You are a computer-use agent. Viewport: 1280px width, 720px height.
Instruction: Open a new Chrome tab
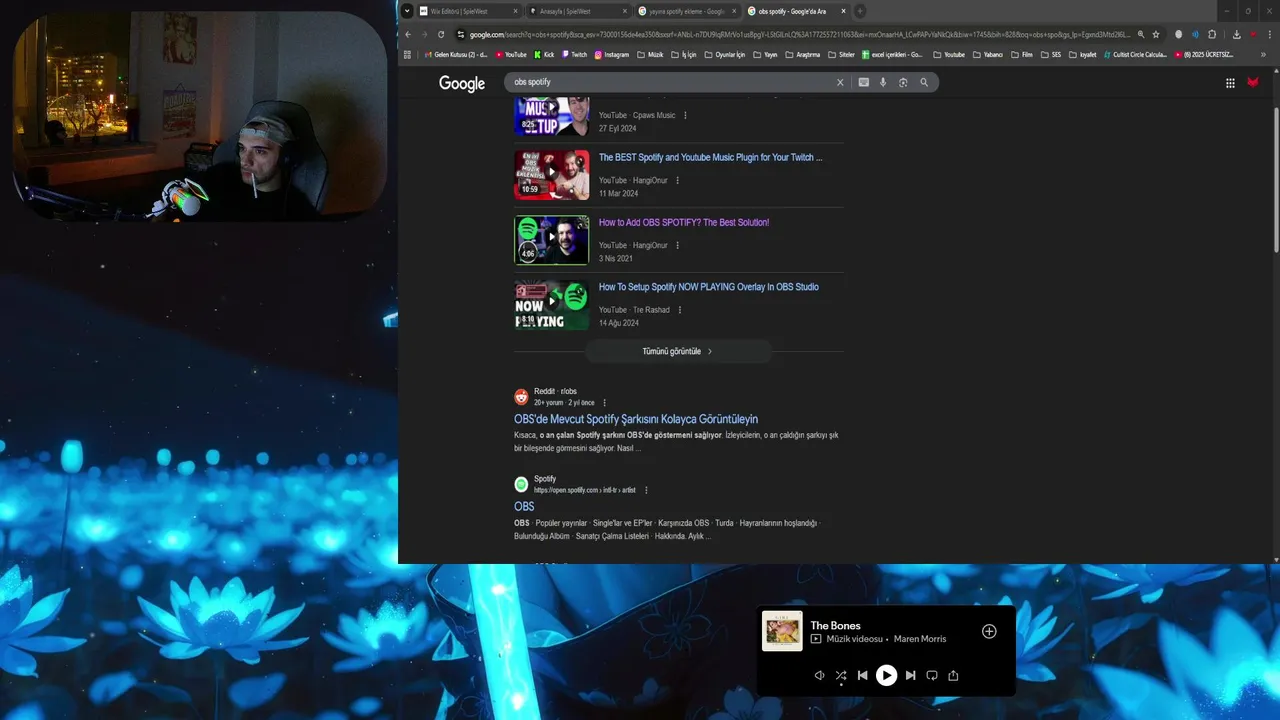tap(860, 11)
